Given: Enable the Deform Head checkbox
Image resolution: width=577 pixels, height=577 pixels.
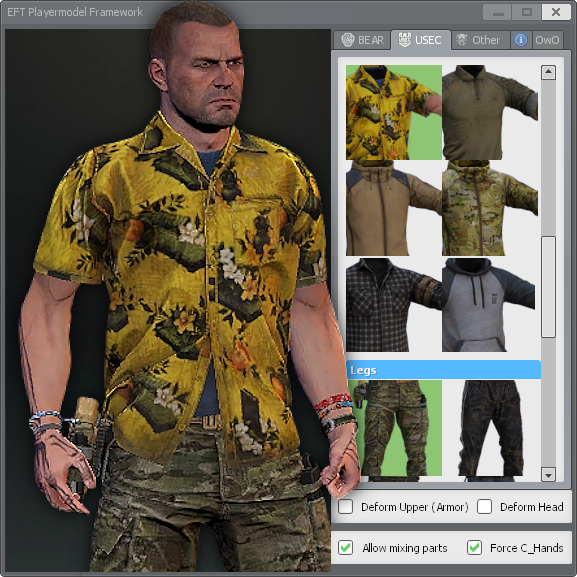Looking at the screenshot, I should click(484, 507).
